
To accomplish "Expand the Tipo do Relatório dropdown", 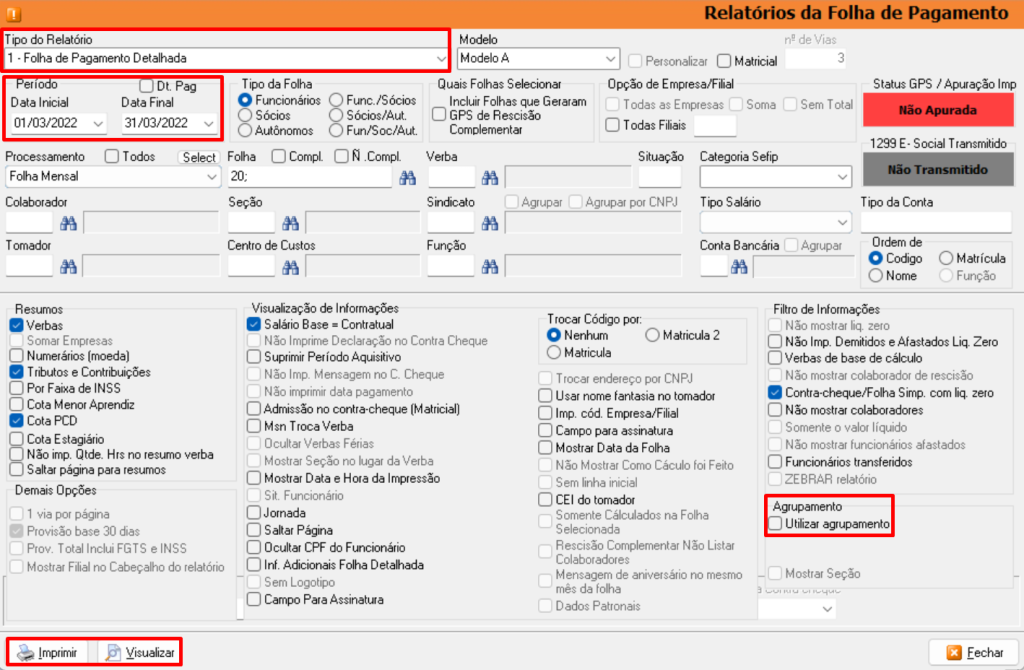I will click(x=433, y=59).
